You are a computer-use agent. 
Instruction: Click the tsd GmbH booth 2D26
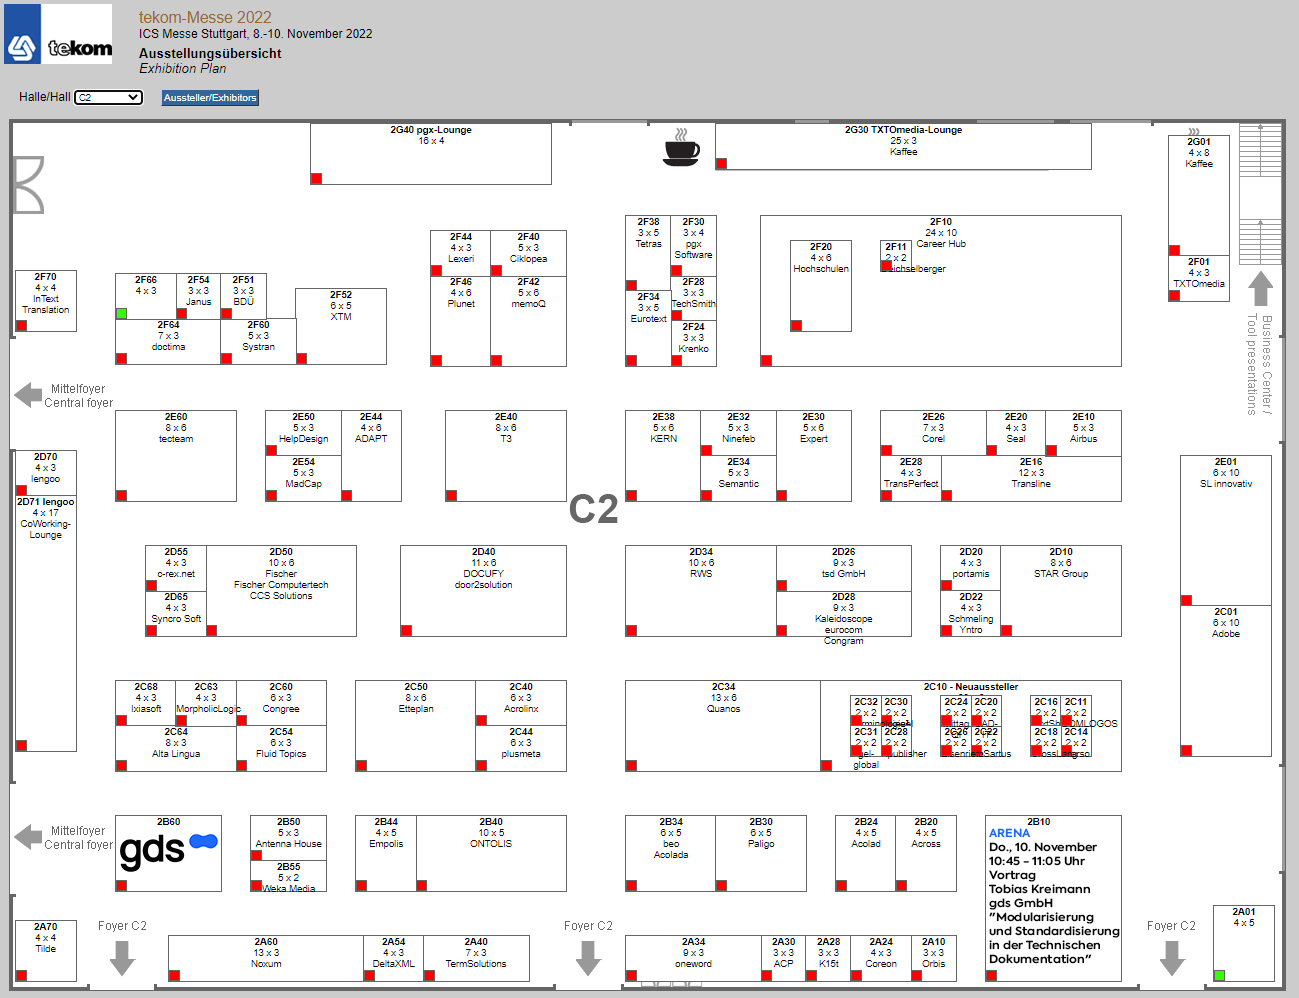point(843,568)
